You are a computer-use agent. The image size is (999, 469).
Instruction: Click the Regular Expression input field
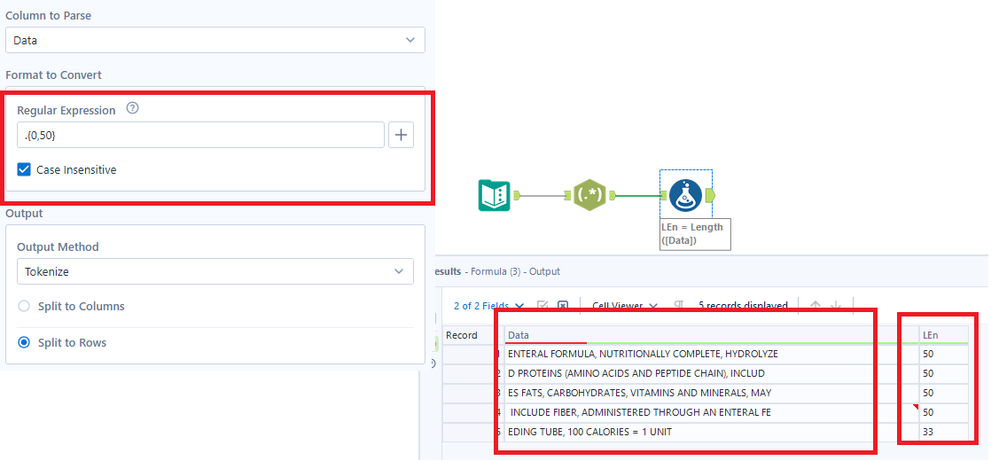(201, 135)
